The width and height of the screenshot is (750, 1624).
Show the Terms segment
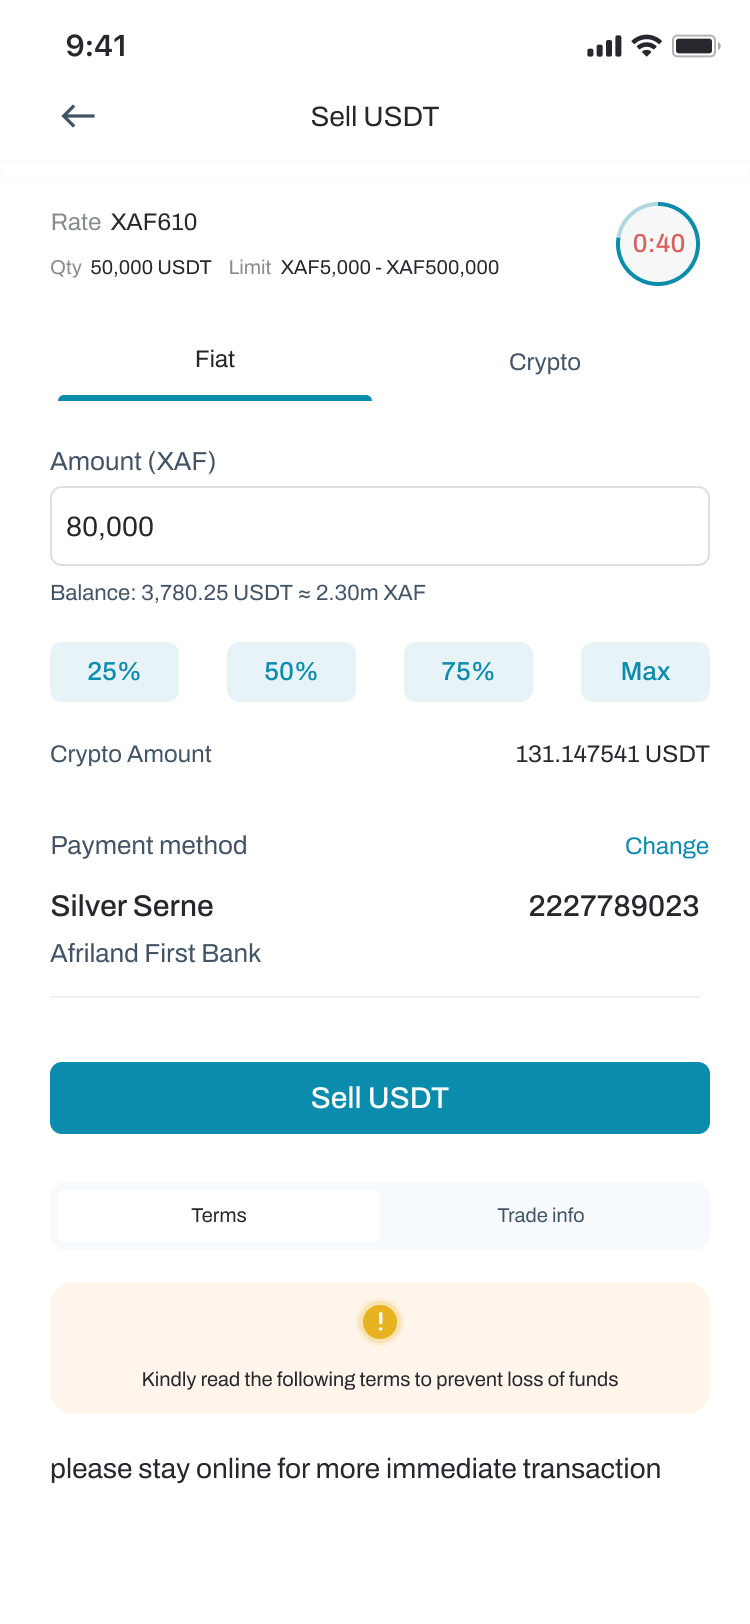(219, 1215)
